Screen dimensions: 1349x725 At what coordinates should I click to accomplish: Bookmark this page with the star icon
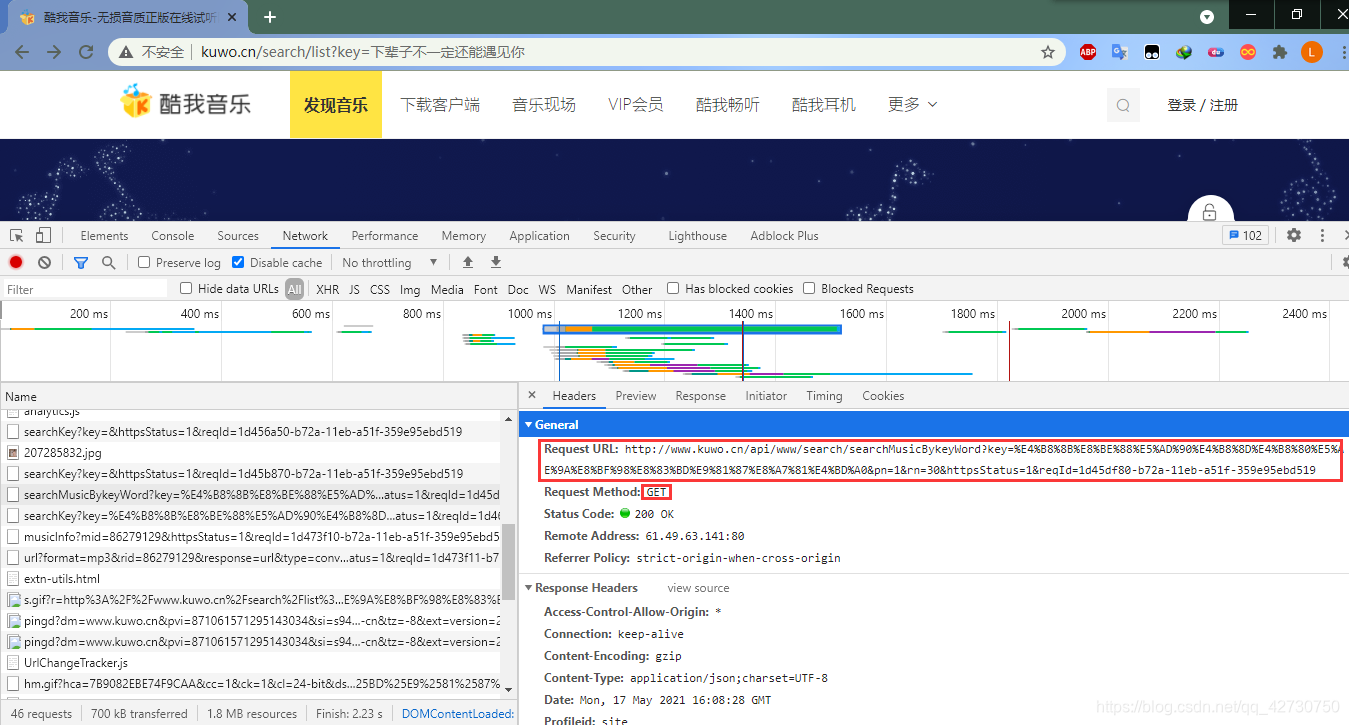click(1048, 52)
